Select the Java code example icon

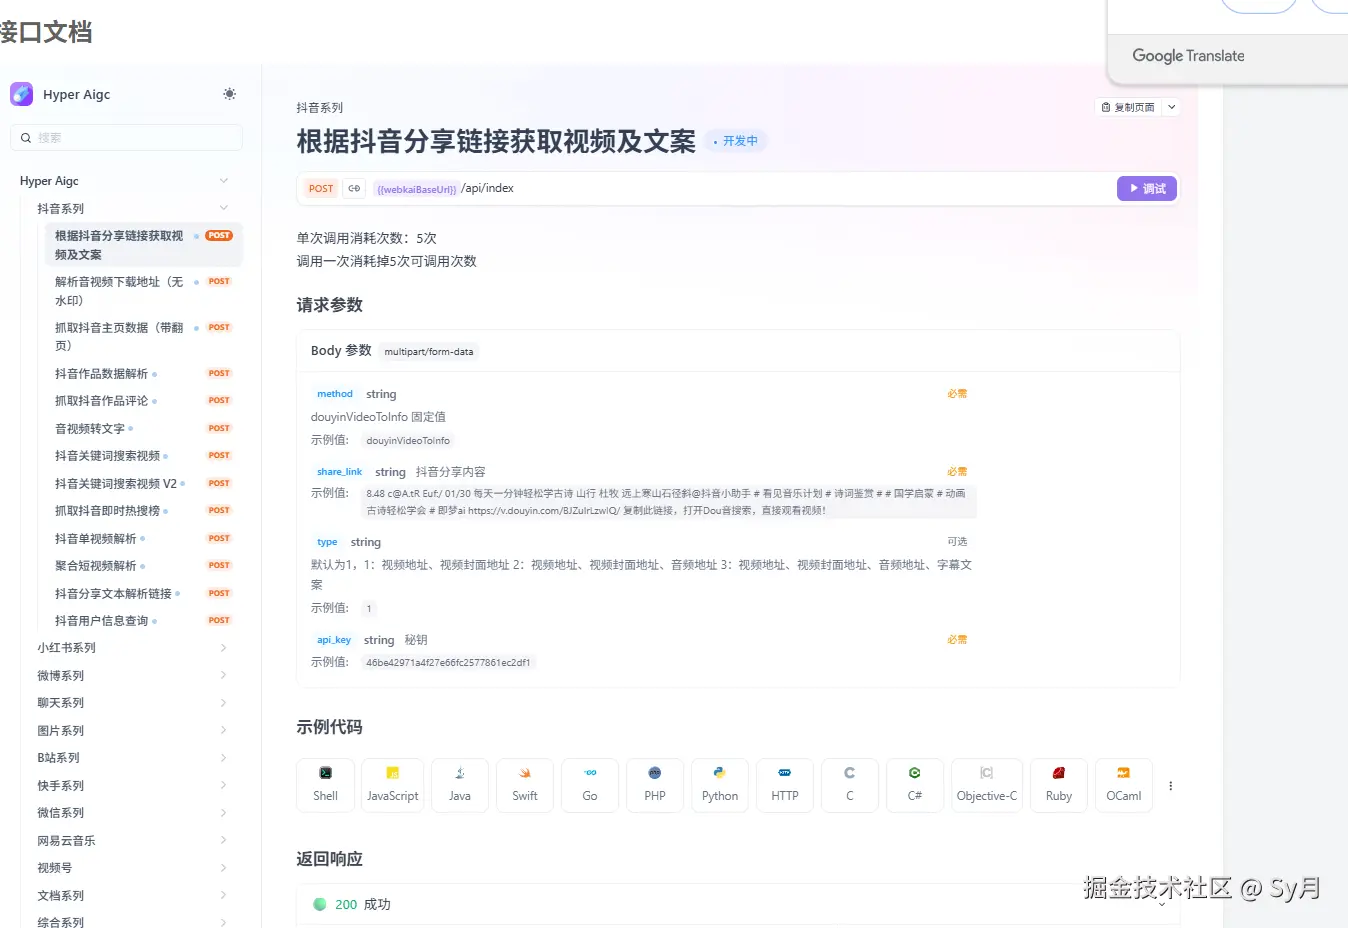[x=460, y=785]
